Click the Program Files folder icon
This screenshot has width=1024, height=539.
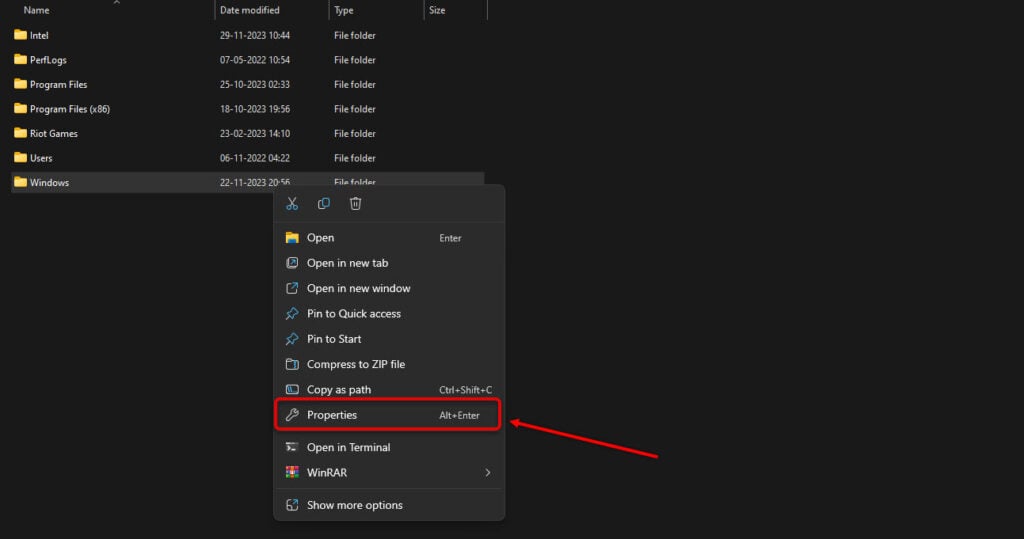click(x=20, y=84)
